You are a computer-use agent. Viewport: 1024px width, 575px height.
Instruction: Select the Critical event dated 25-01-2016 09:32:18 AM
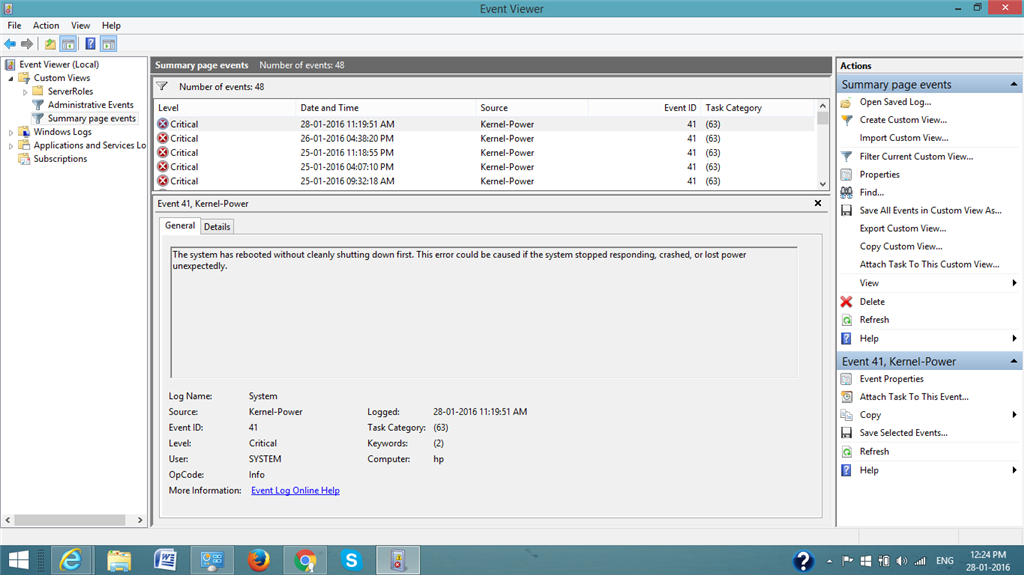pos(484,182)
